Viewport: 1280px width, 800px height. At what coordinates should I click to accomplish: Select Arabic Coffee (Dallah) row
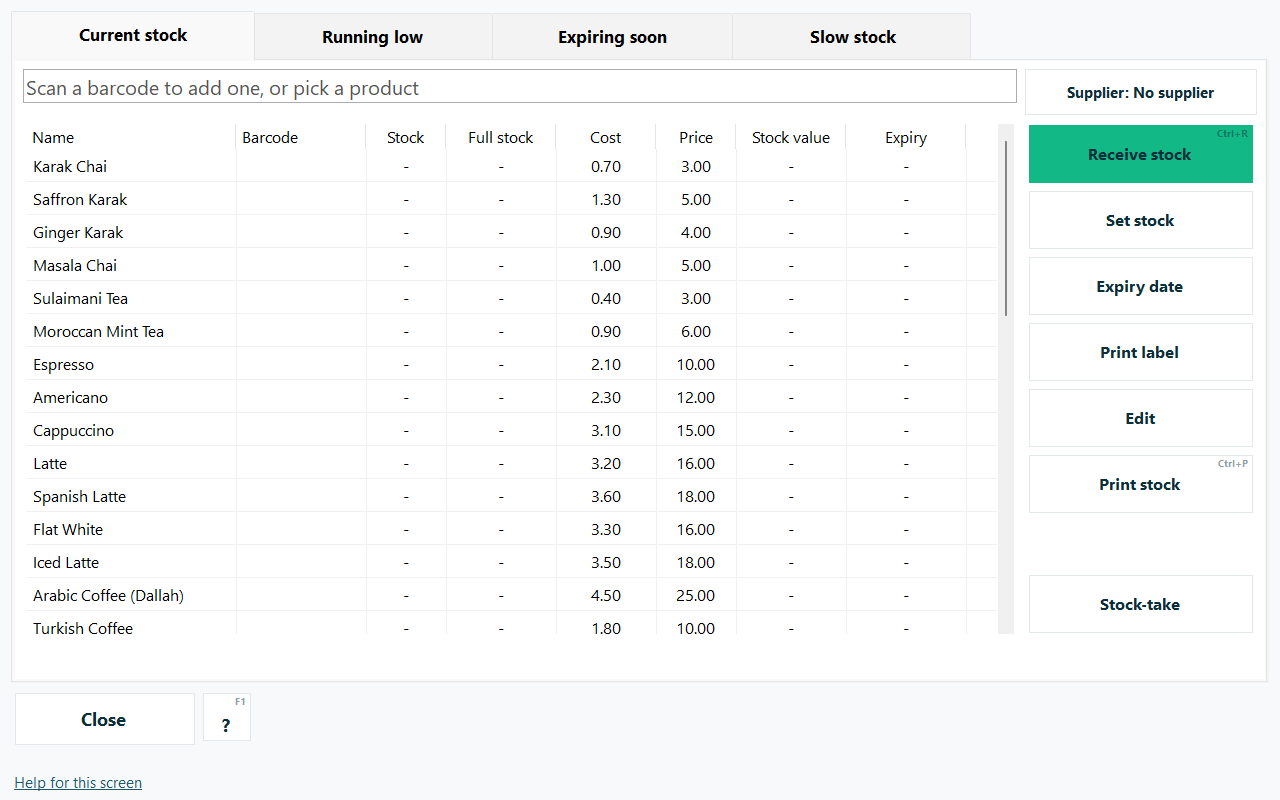[x=511, y=595]
